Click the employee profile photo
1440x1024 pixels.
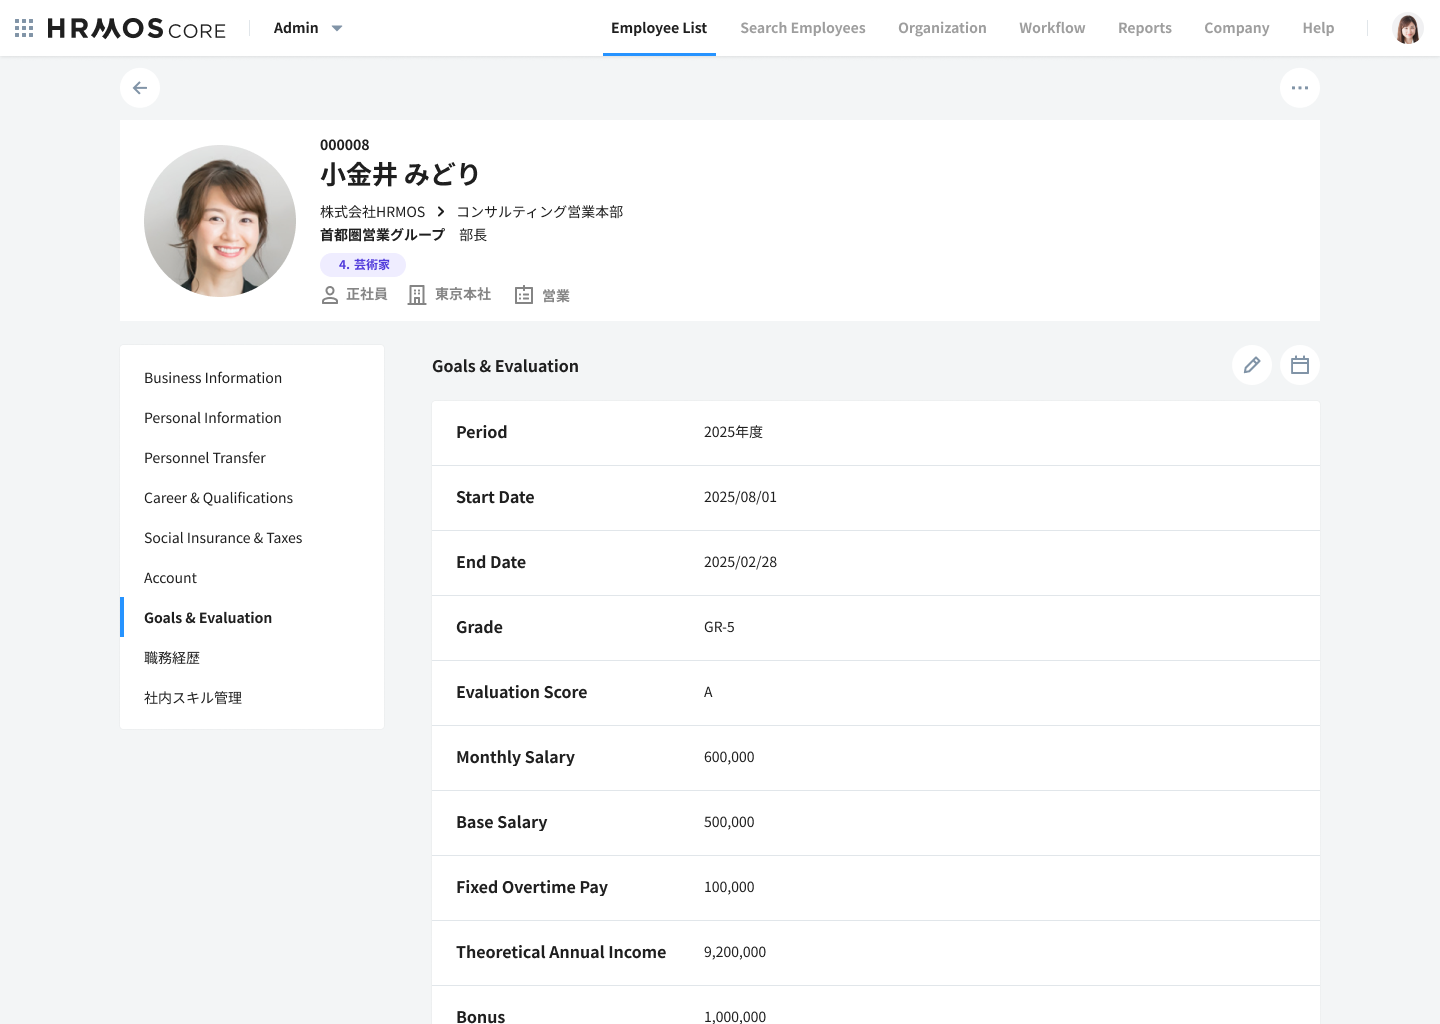pyautogui.click(x=220, y=221)
